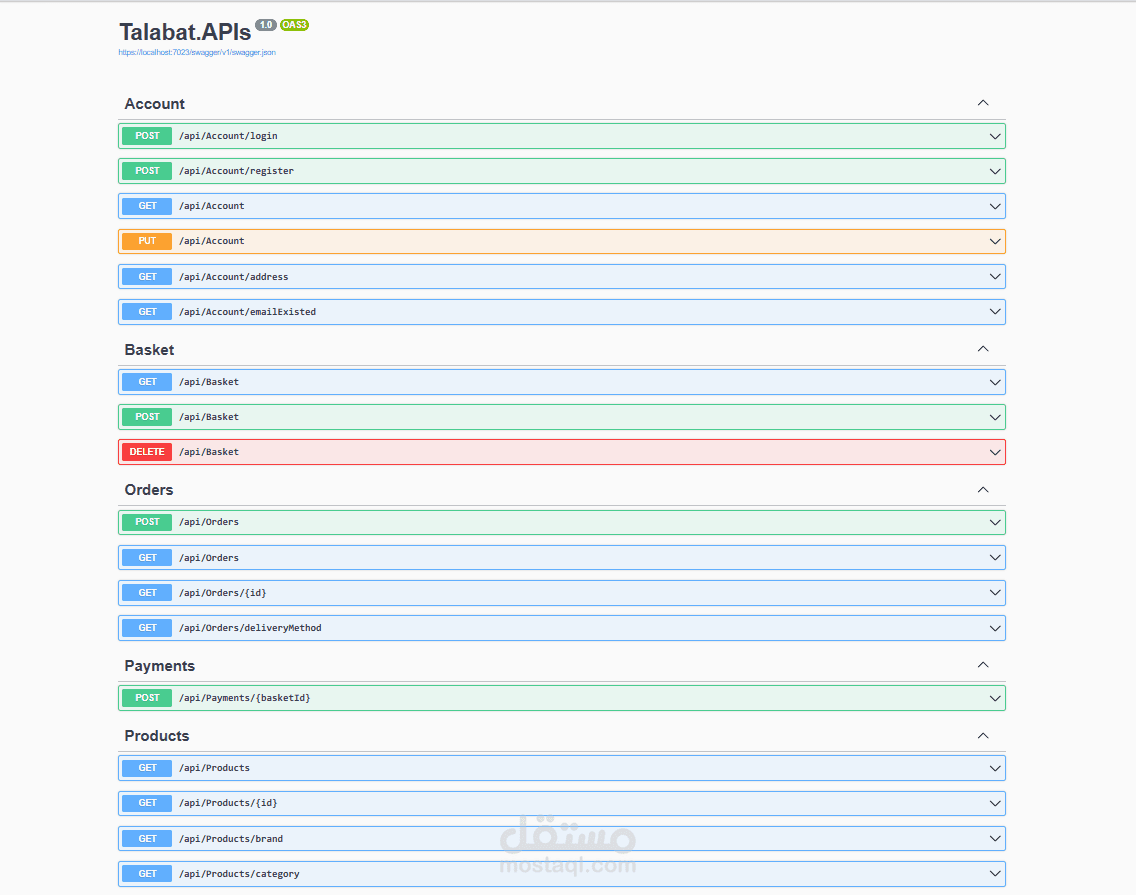Click the 1.0 version badge
1136x895 pixels.
(266, 25)
